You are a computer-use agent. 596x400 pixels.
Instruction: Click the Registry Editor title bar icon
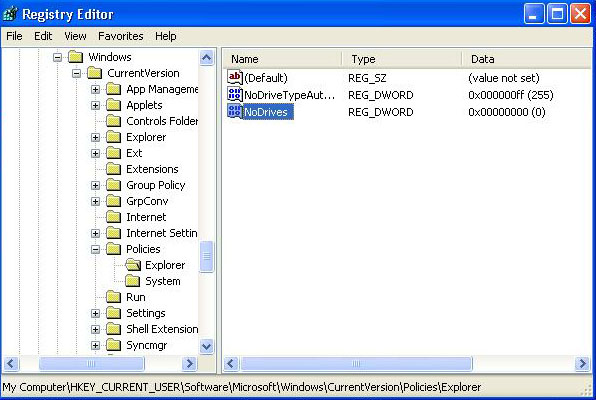click(10, 14)
